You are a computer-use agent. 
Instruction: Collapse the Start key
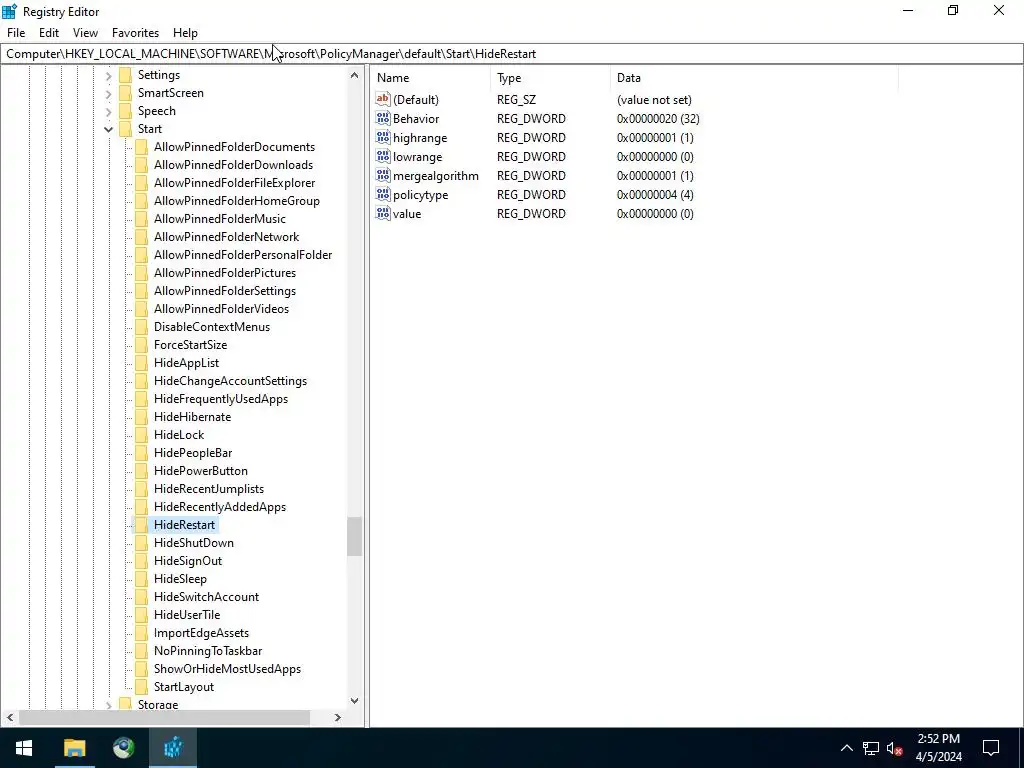pos(108,129)
